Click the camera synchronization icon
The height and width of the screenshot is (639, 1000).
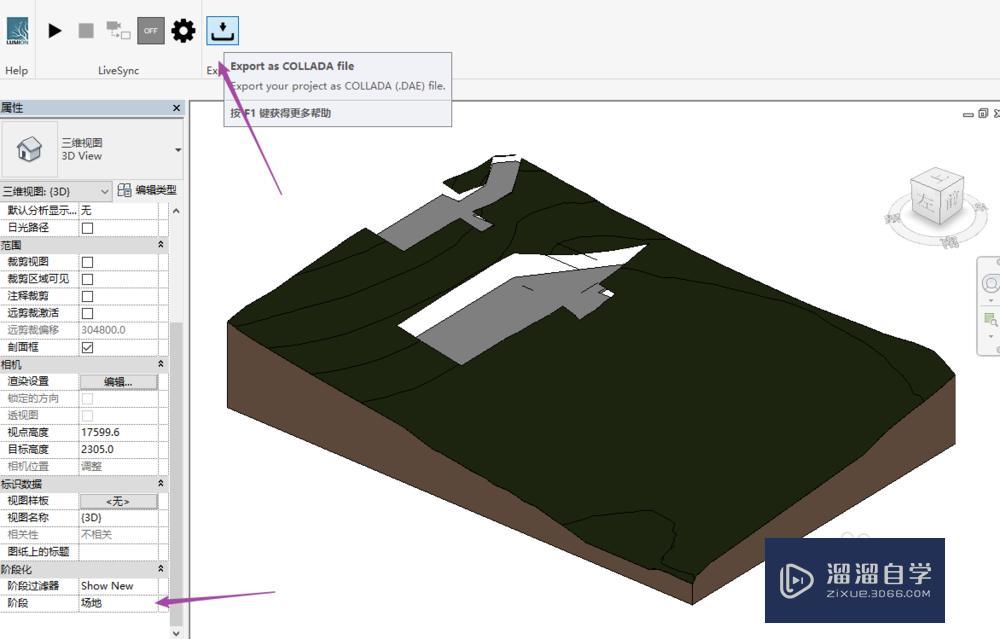point(118,30)
